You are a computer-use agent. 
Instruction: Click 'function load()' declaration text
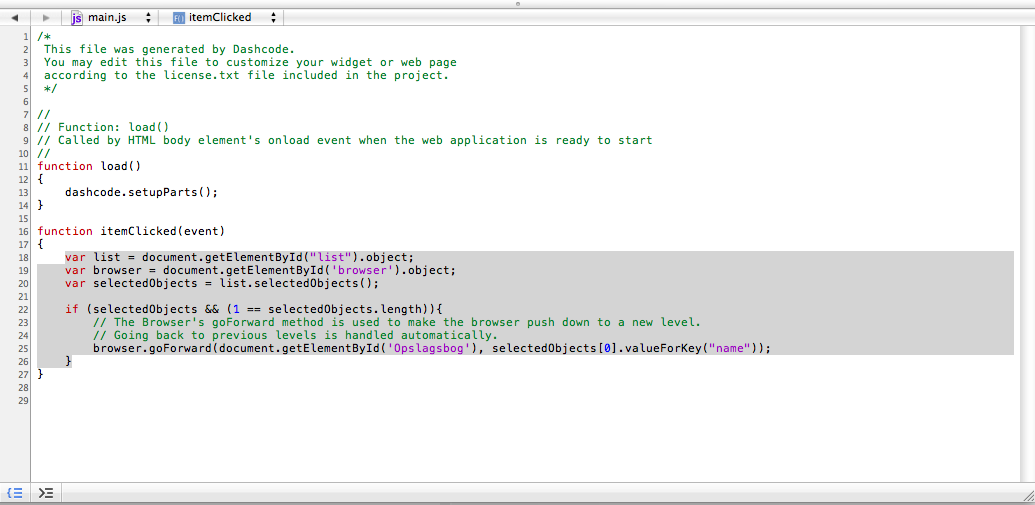90,166
